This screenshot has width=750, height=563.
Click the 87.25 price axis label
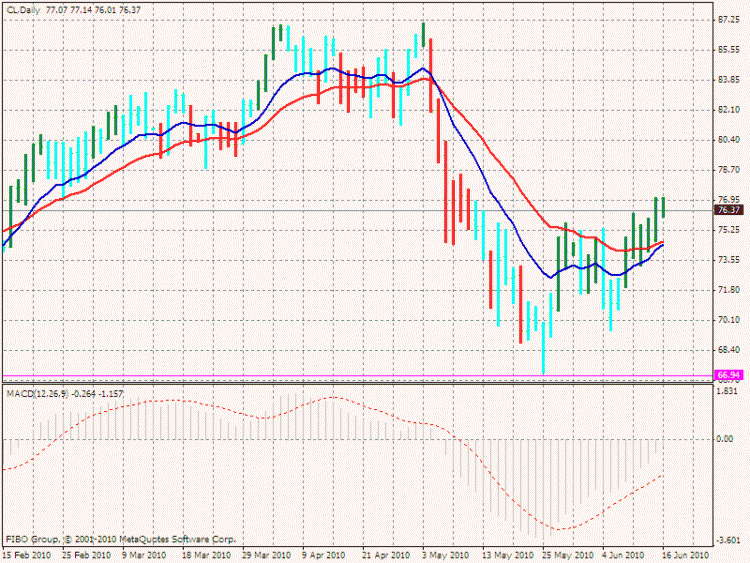click(x=728, y=20)
